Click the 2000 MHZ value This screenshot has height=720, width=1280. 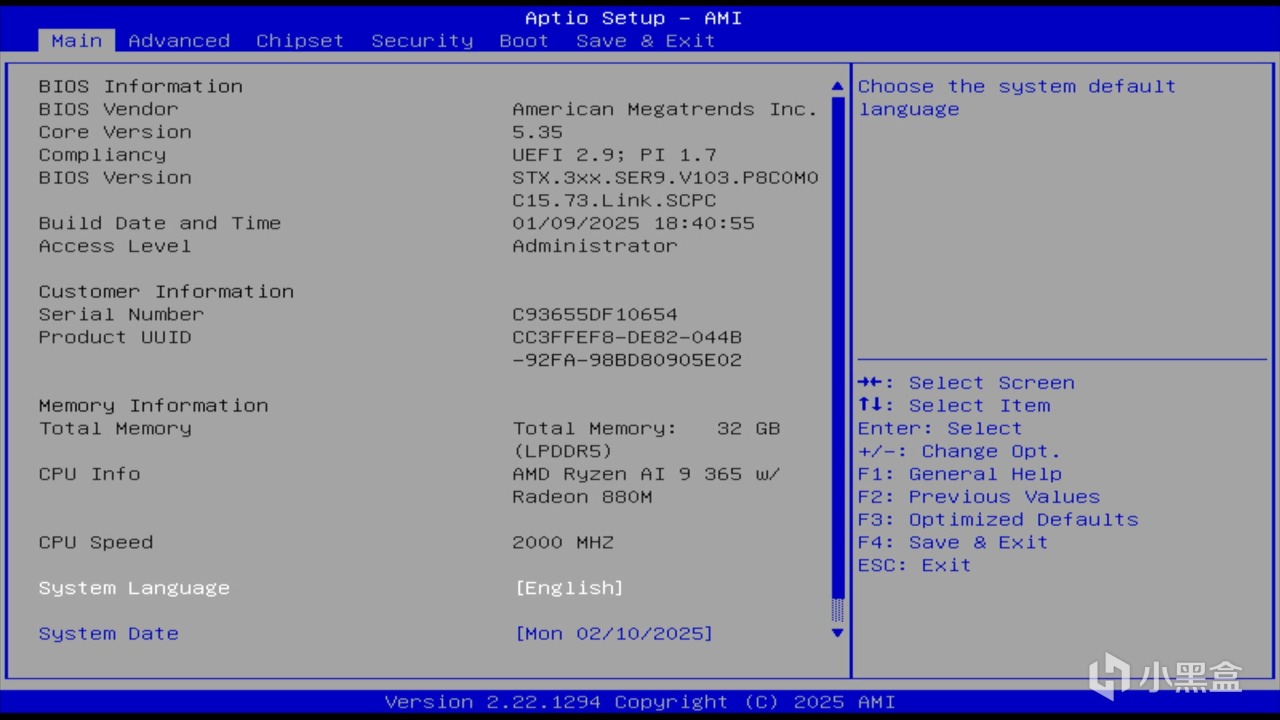[563, 542]
